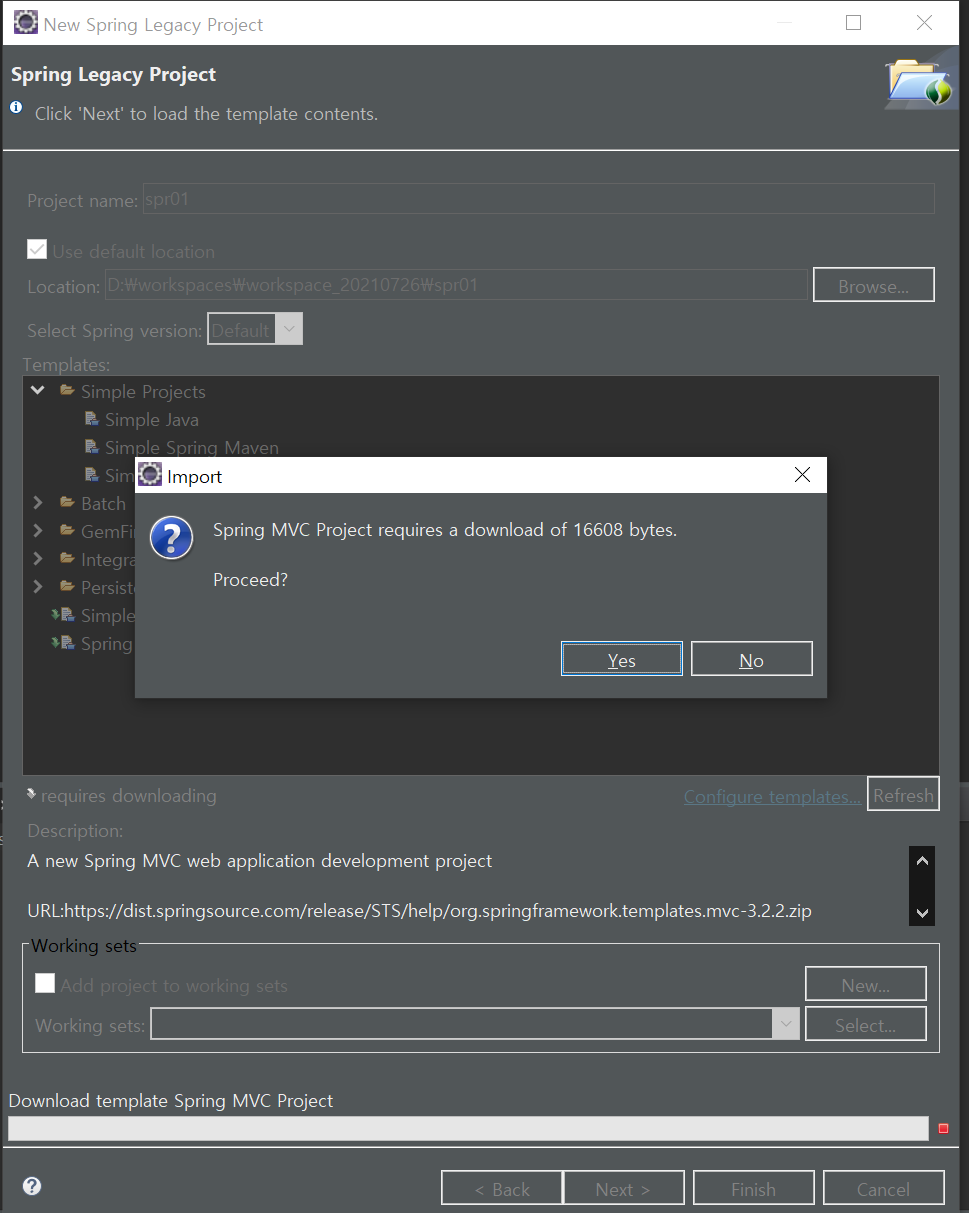Stop the template download with red button

943,1128
